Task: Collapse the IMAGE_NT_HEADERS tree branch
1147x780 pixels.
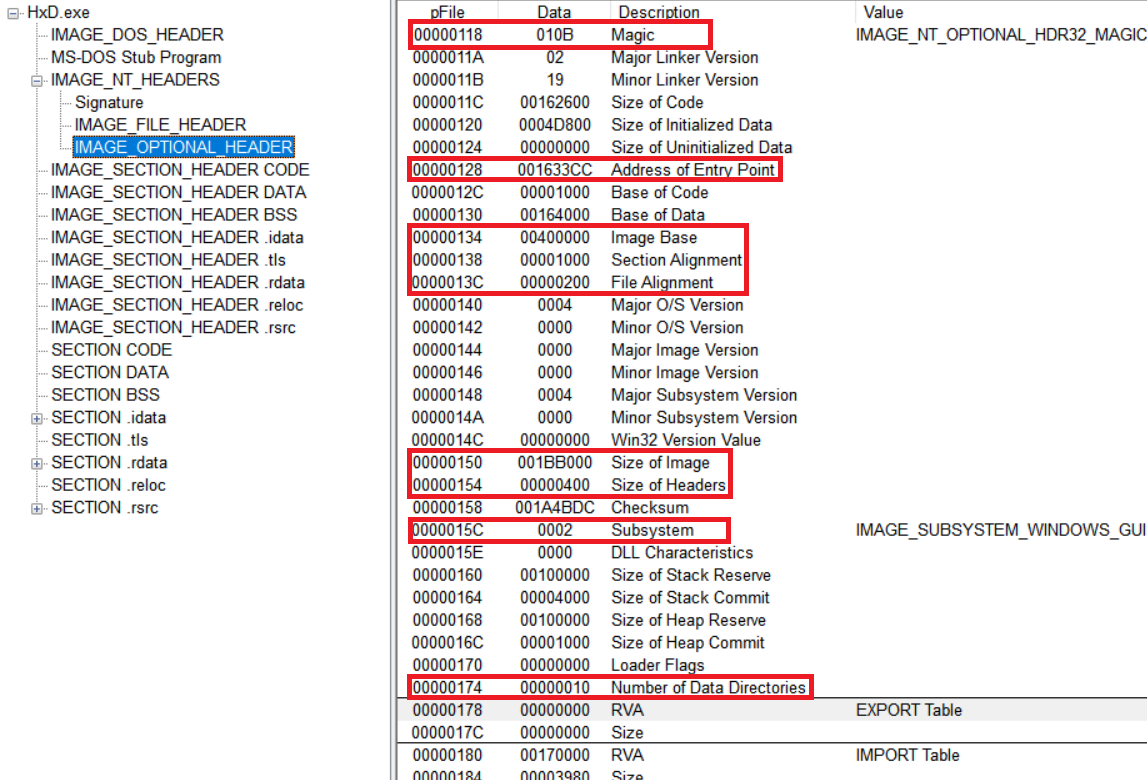Action: [x=37, y=80]
